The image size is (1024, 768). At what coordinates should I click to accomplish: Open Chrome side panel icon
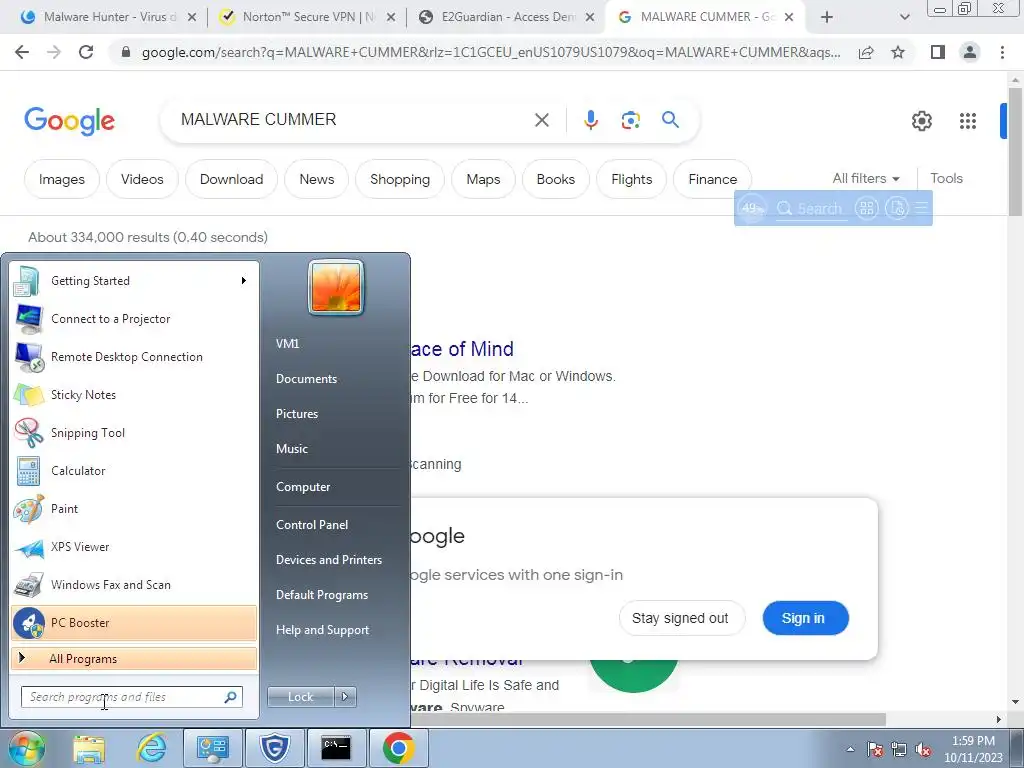click(x=938, y=52)
